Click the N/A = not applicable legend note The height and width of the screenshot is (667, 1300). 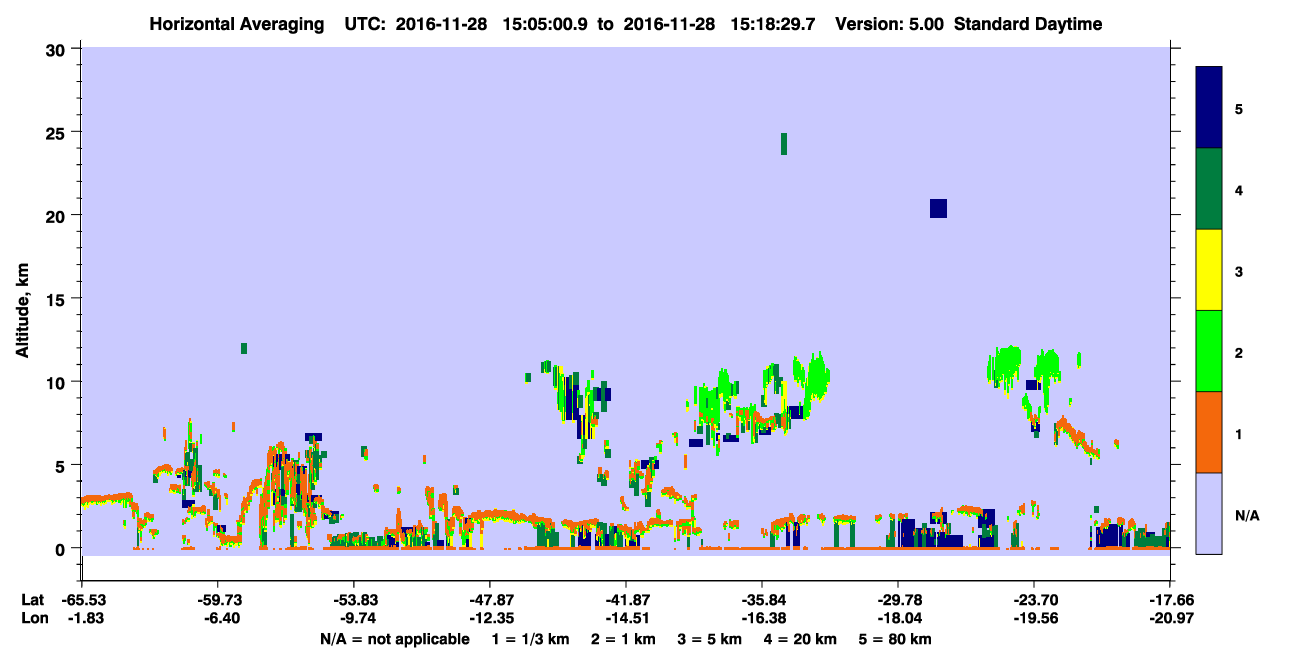click(x=394, y=639)
